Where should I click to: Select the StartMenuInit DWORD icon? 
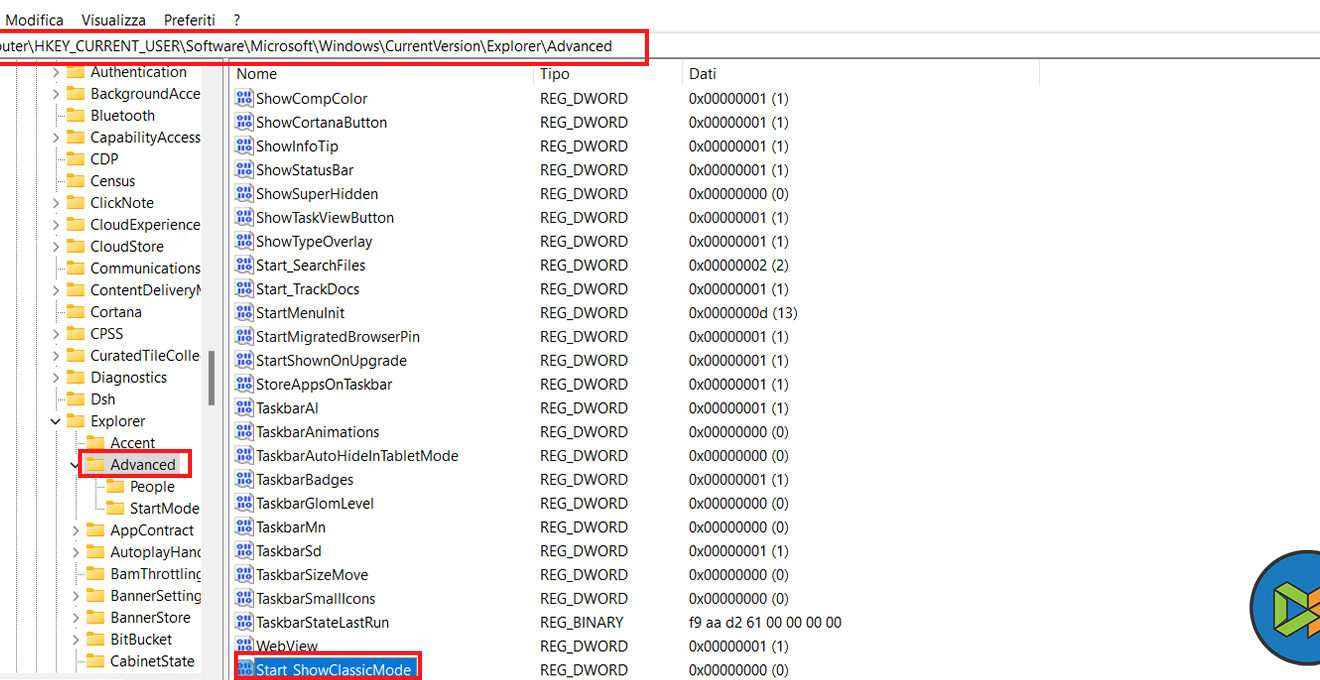pyautogui.click(x=244, y=313)
